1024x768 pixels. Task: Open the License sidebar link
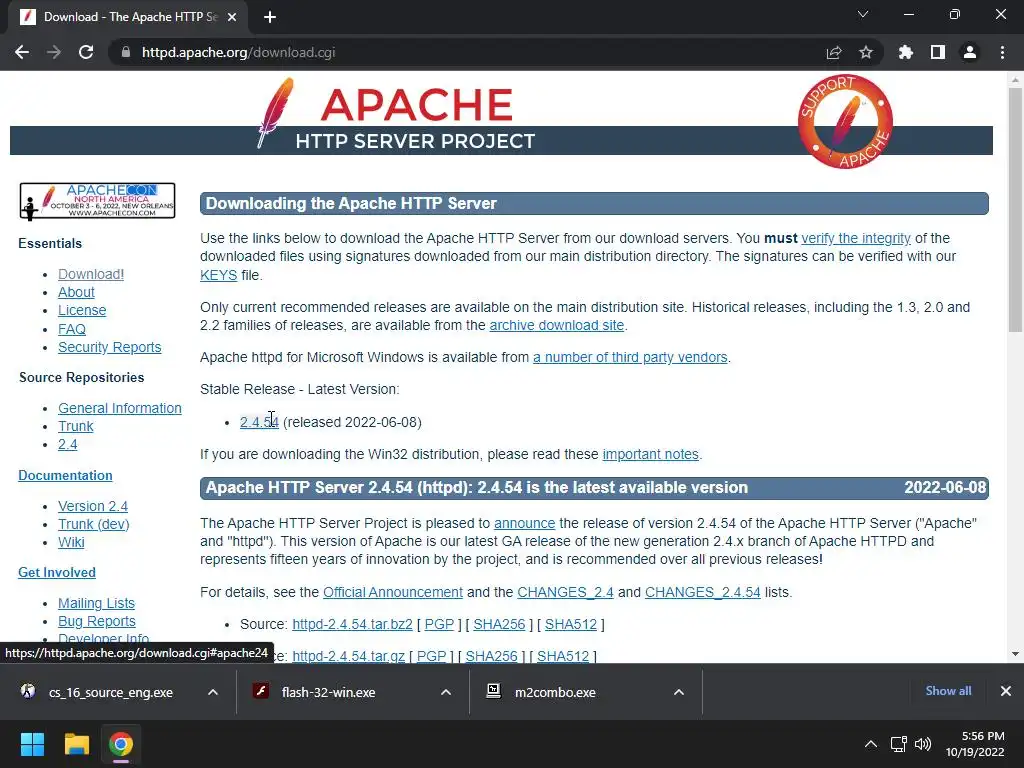82,310
